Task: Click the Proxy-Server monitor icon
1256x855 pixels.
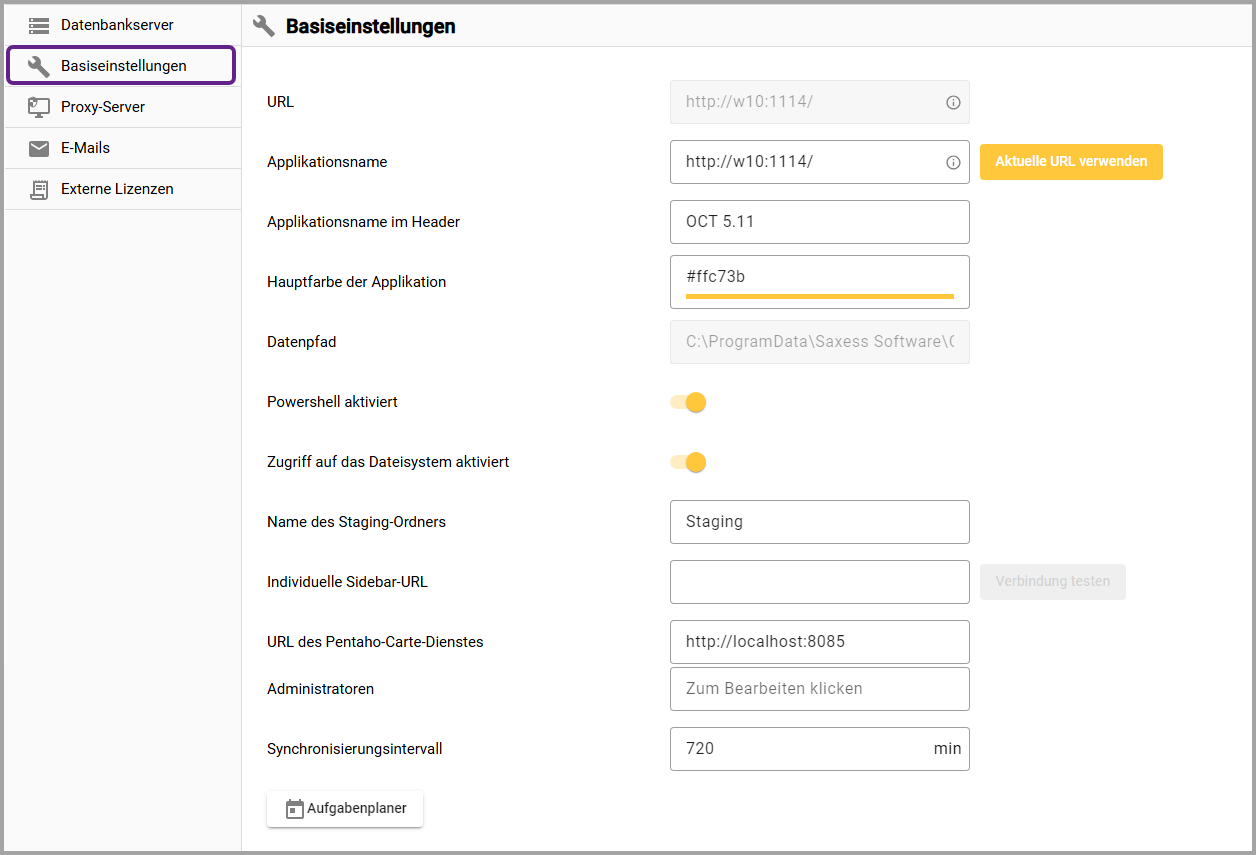Action: pos(39,107)
